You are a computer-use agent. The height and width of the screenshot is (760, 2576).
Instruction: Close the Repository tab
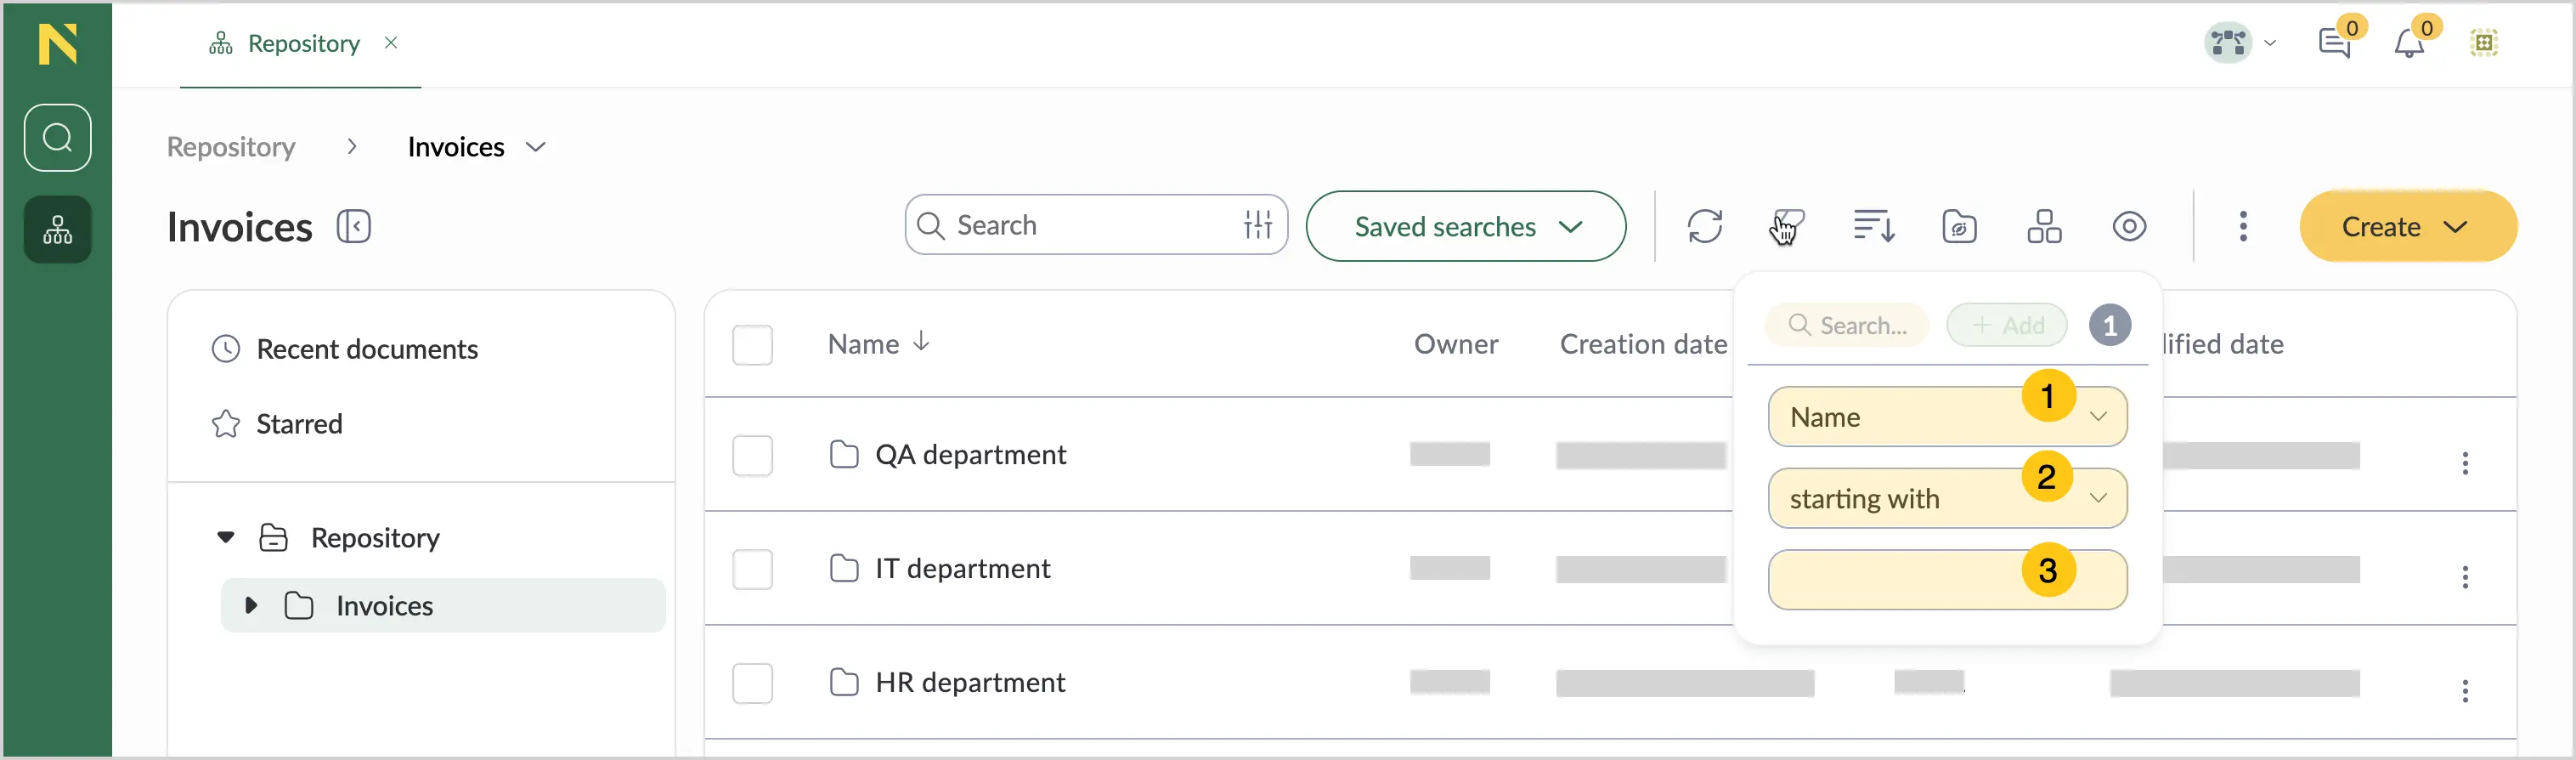[x=391, y=43]
